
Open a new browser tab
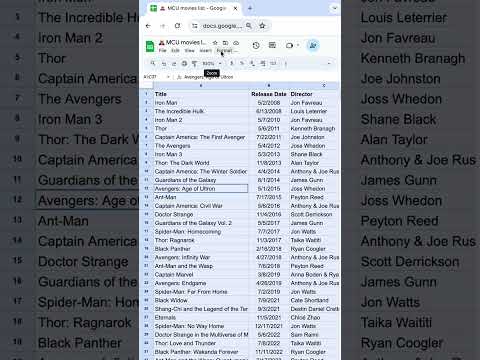[x=250, y=8]
